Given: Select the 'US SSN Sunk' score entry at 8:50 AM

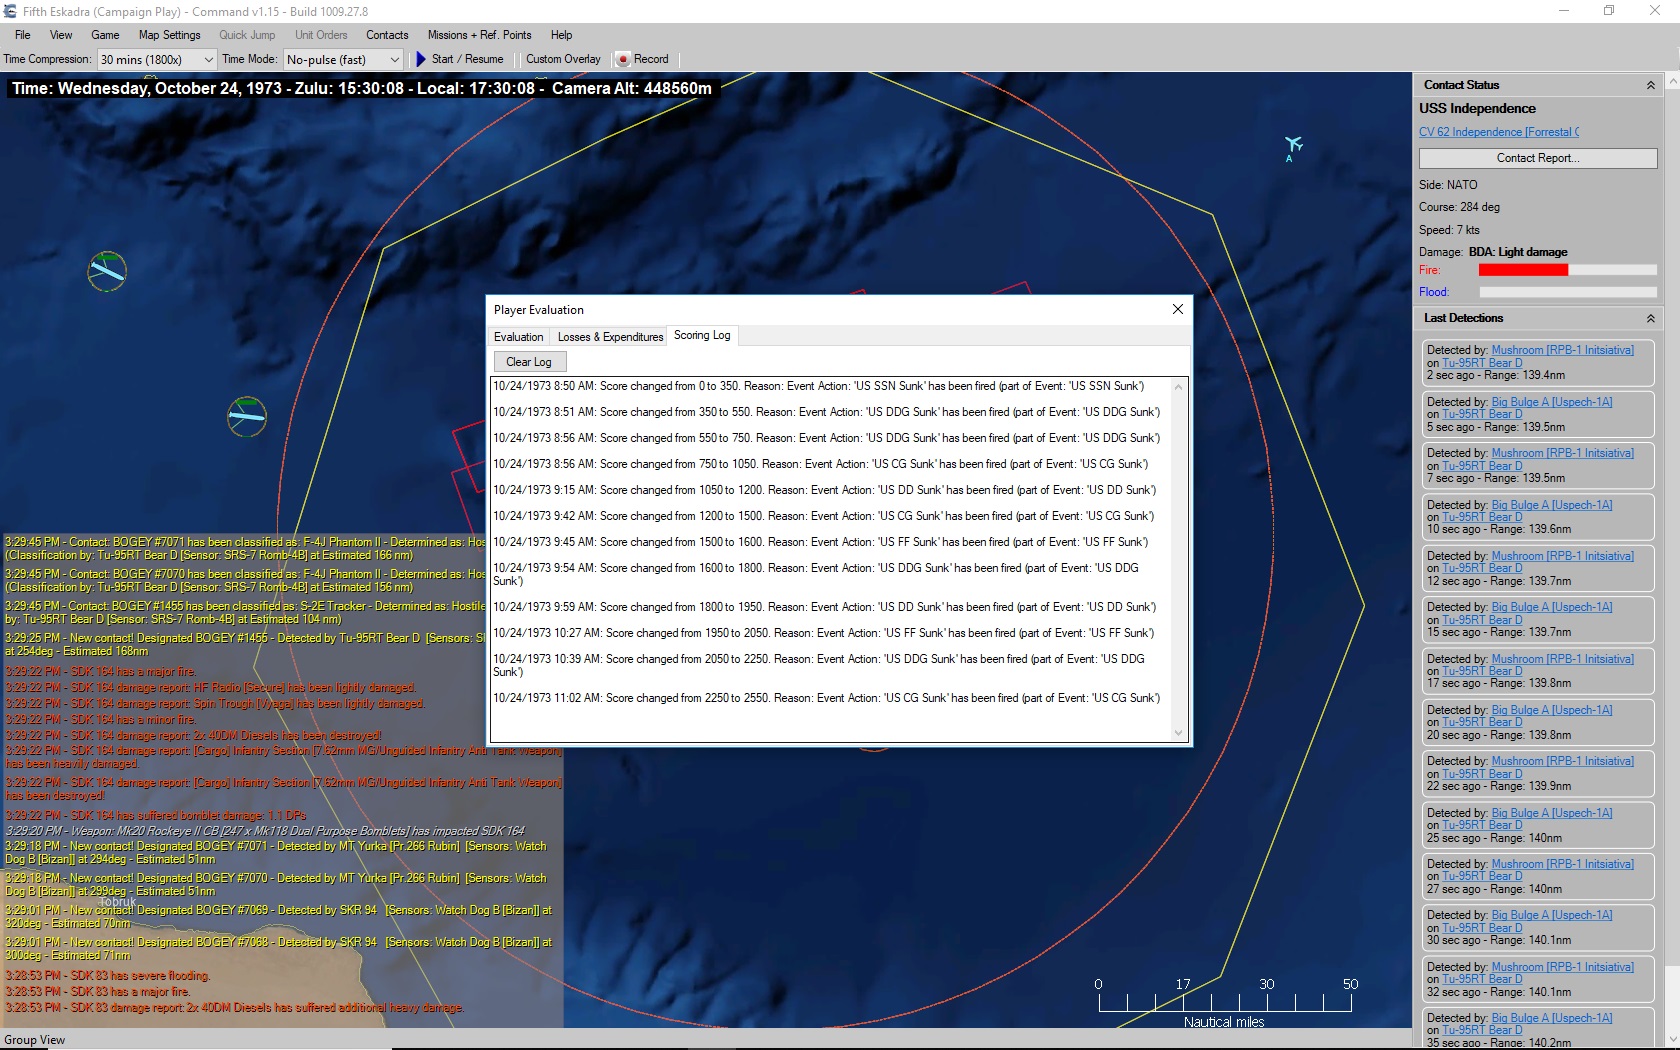Looking at the screenshot, I should tap(818, 386).
